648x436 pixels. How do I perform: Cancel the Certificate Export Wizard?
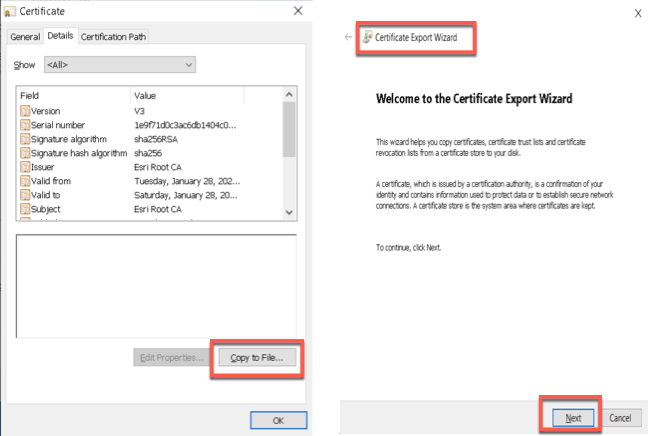coord(620,418)
